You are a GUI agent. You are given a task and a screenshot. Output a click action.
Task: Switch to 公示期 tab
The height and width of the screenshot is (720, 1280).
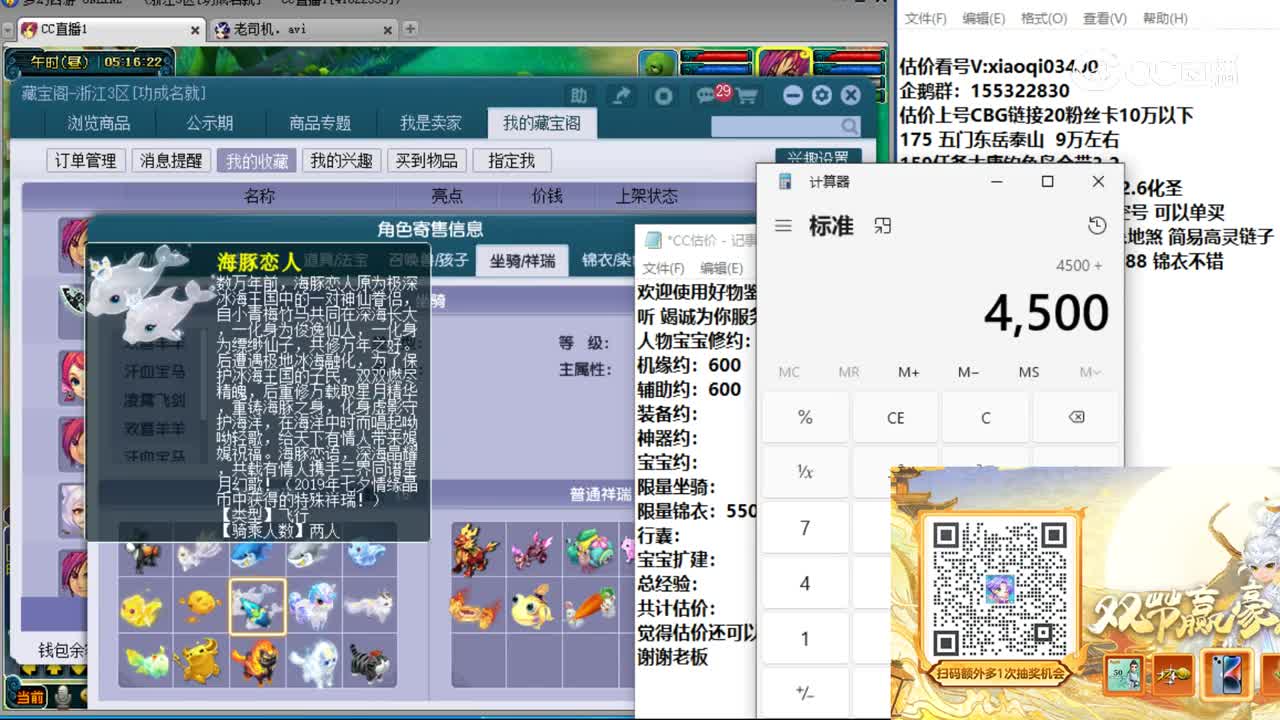point(210,123)
